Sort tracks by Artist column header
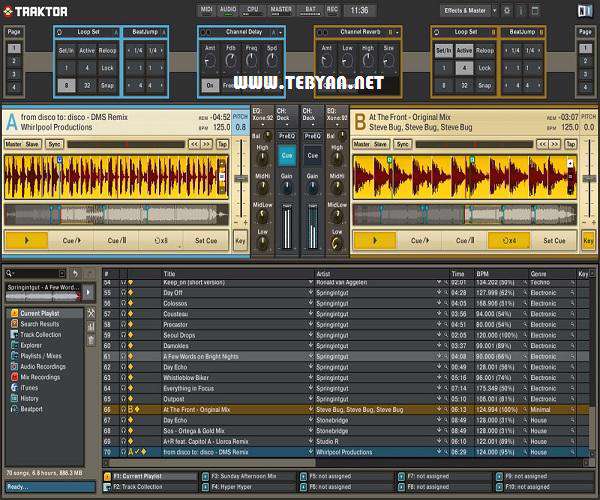600x500 pixels. (x=382, y=274)
